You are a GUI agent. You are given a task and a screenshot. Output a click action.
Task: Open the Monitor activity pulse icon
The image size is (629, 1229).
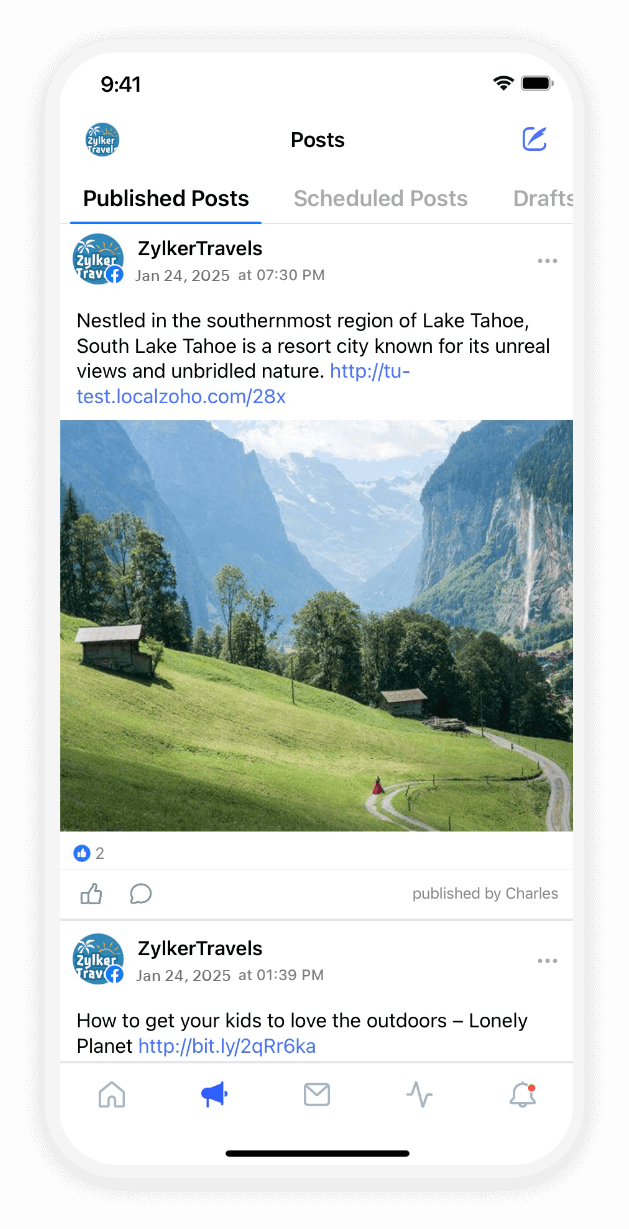click(x=419, y=1095)
